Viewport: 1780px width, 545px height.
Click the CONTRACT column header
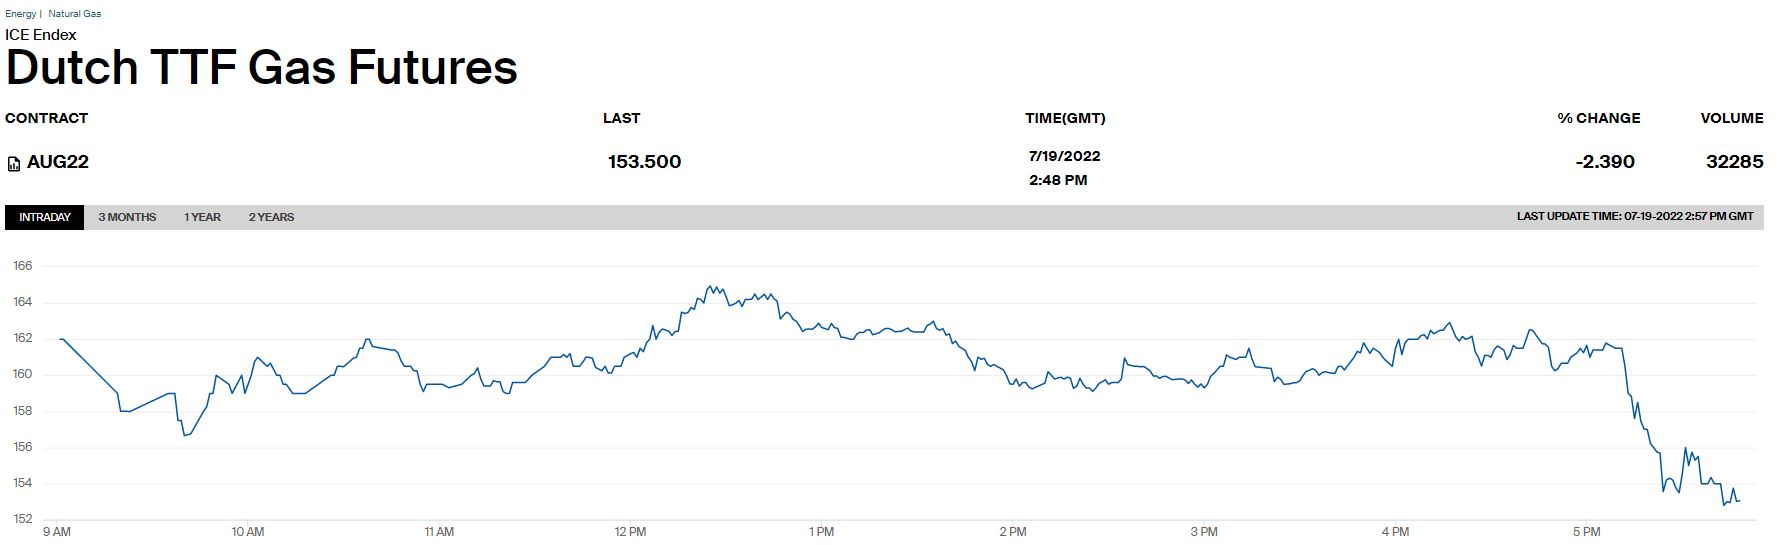coord(46,118)
